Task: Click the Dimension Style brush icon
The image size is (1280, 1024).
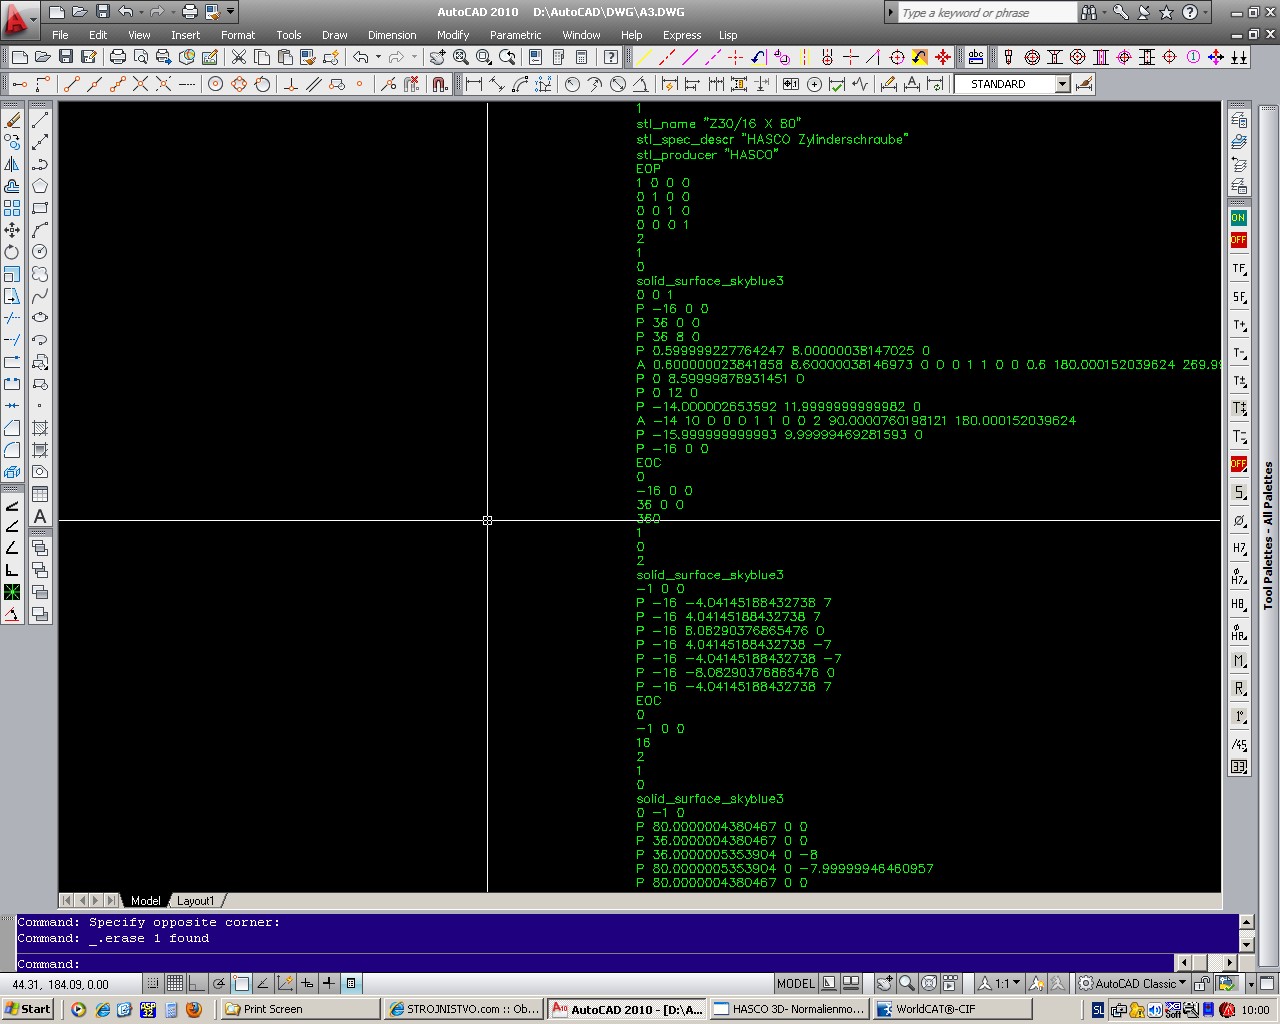Action: click(1084, 85)
